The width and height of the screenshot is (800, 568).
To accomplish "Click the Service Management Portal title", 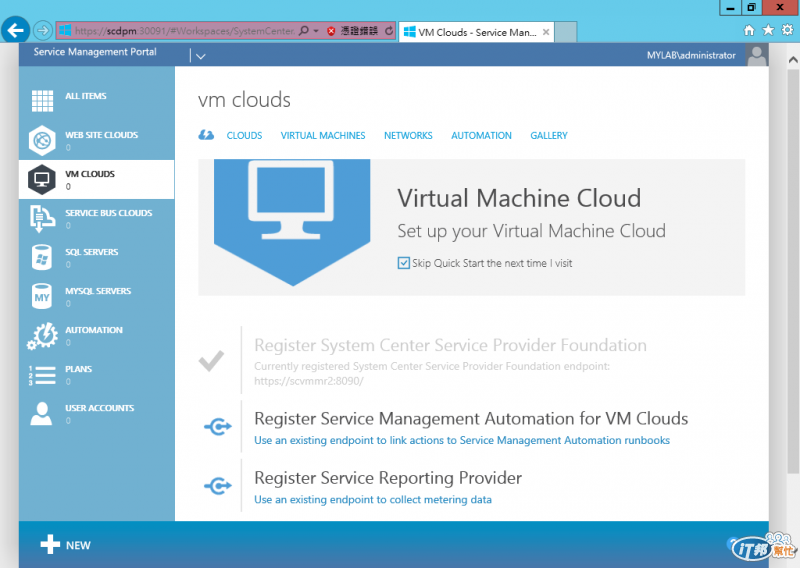I will (x=95, y=52).
